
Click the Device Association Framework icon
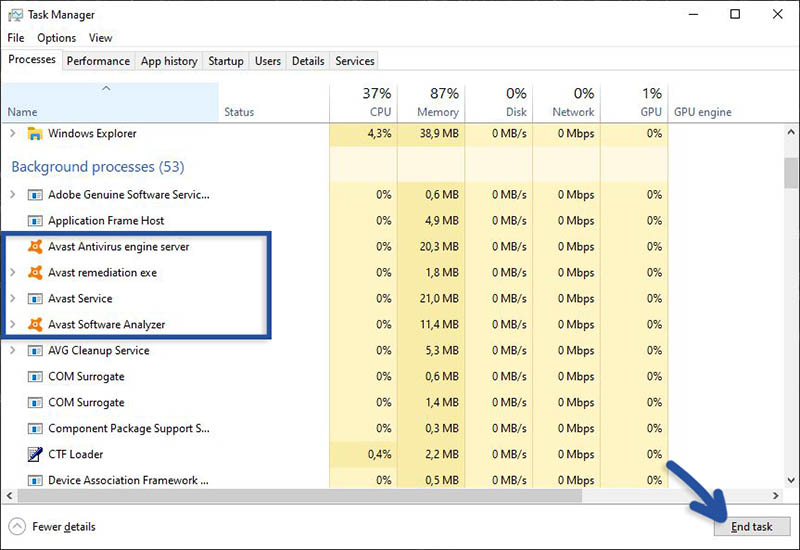click(35, 480)
